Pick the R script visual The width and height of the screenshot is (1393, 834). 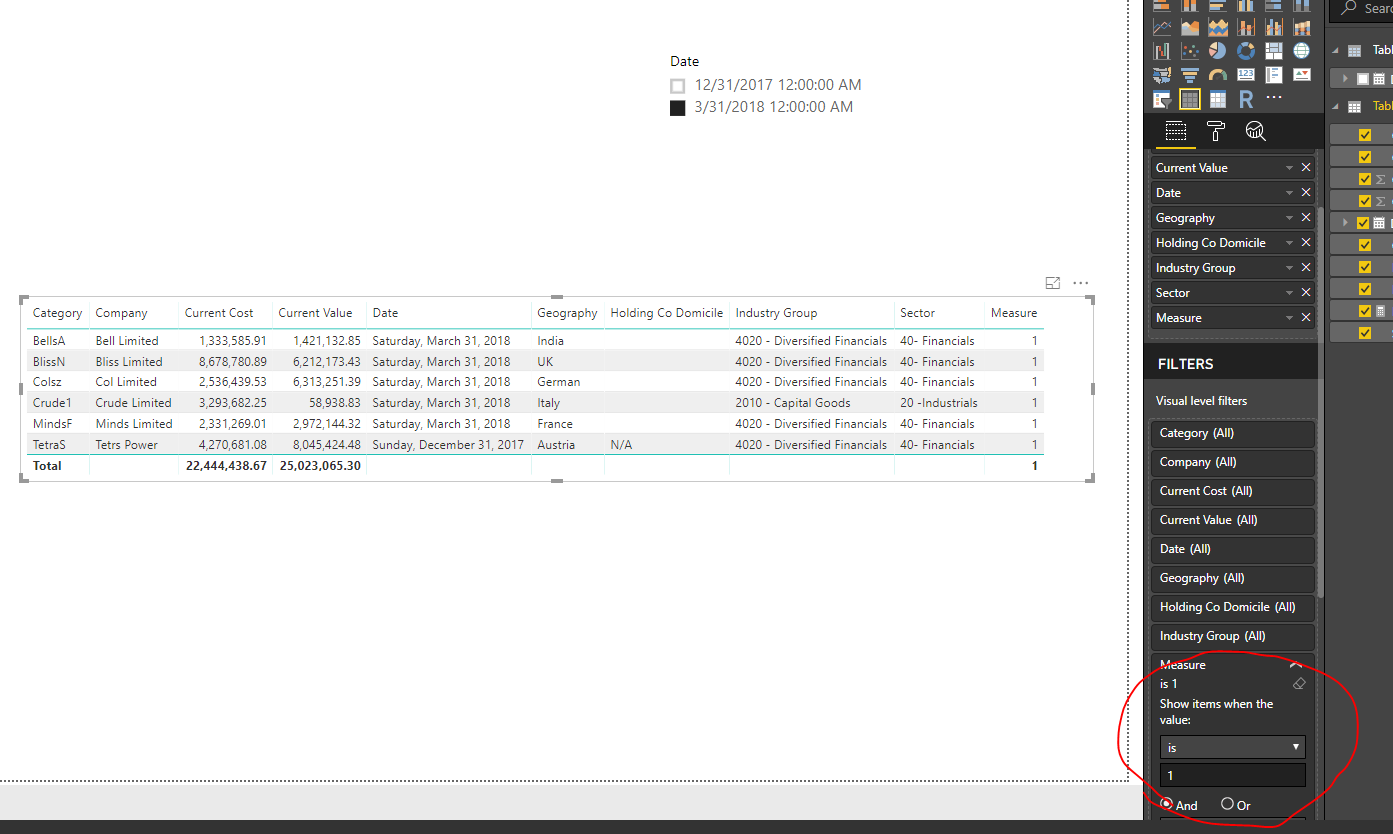click(1246, 99)
